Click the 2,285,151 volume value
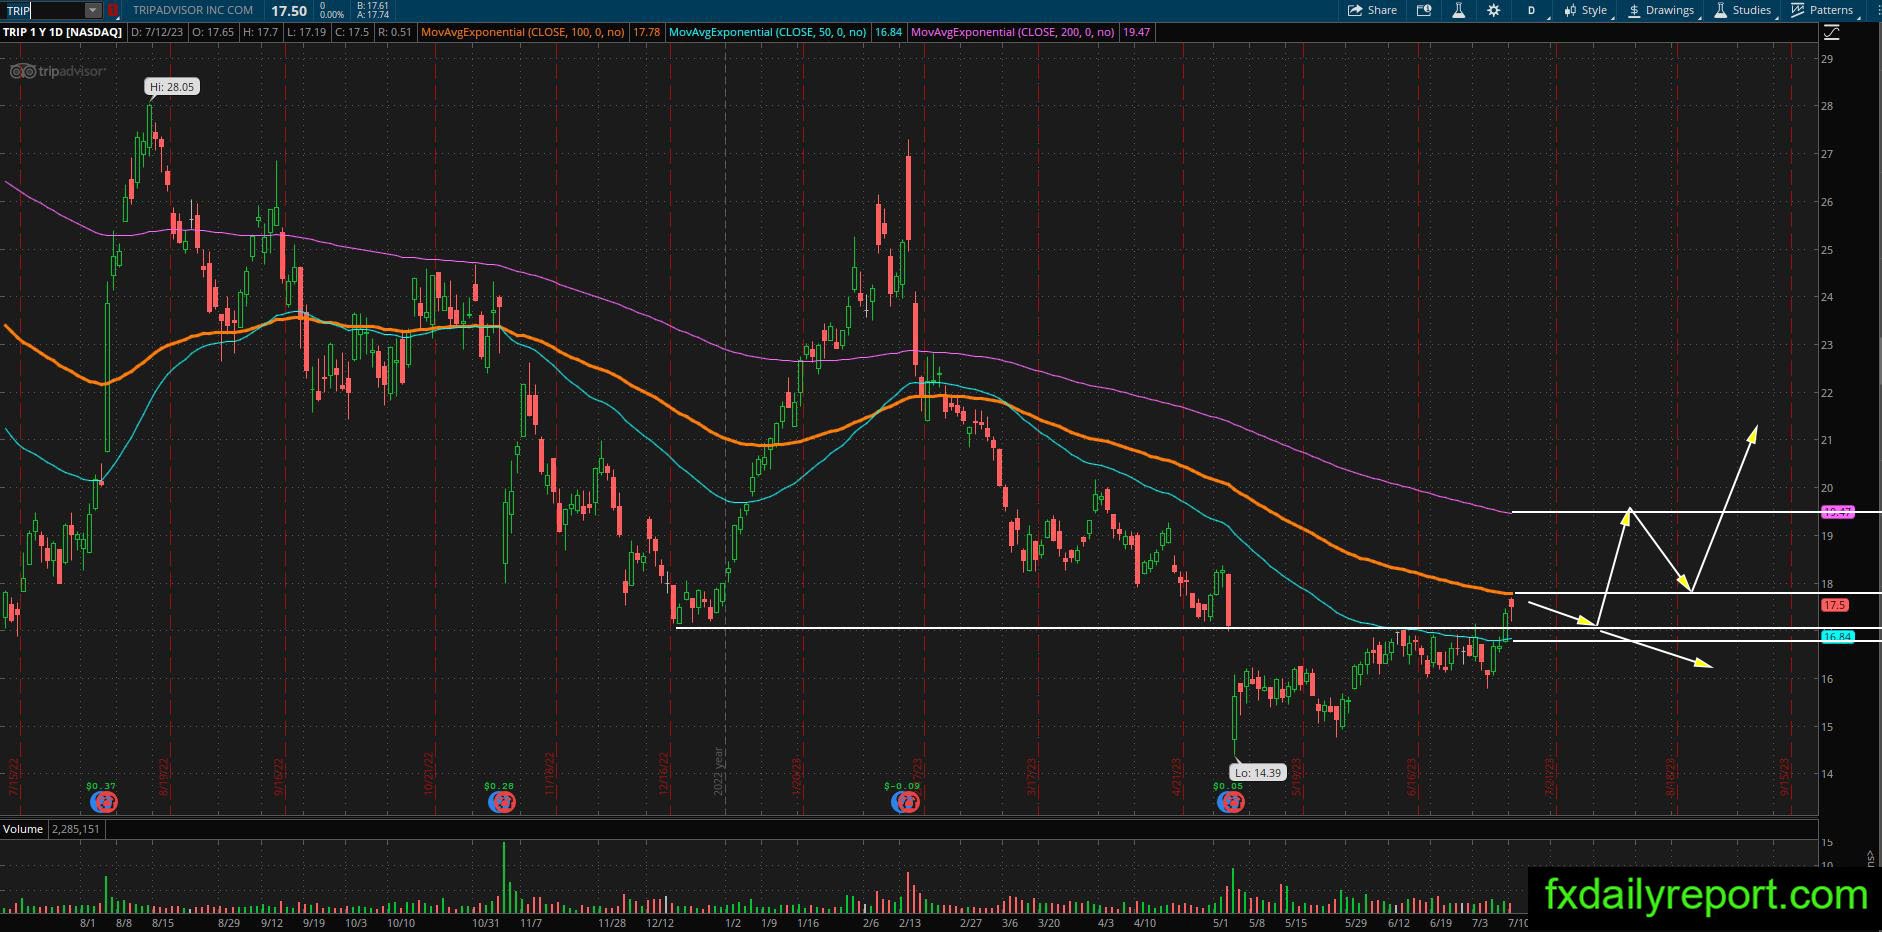Image resolution: width=1882 pixels, height=932 pixels. pos(75,829)
